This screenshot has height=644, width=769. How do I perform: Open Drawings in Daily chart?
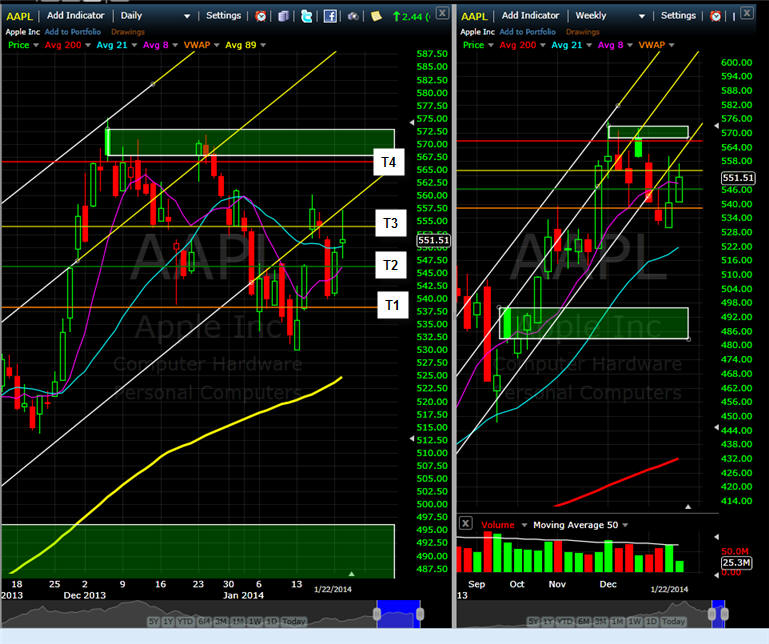128,32
